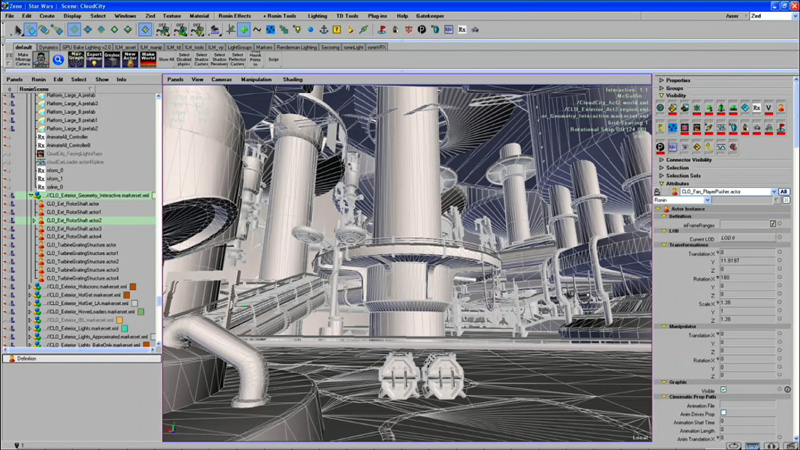
Task: Toggle the Rx visibility filter icon
Action: [755, 108]
